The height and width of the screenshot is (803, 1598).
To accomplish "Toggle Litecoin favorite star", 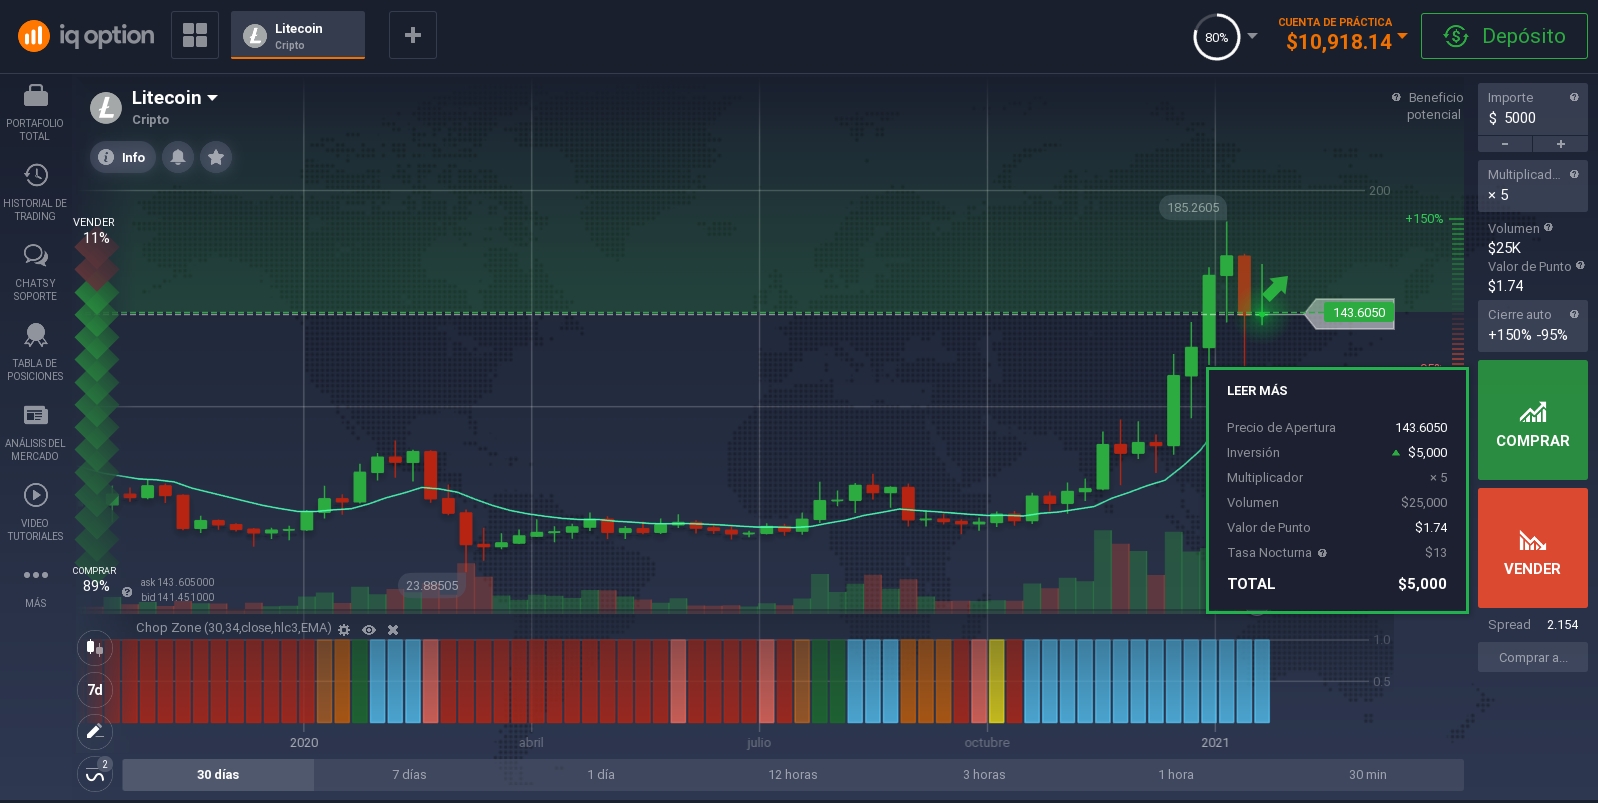I will point(215,157).
